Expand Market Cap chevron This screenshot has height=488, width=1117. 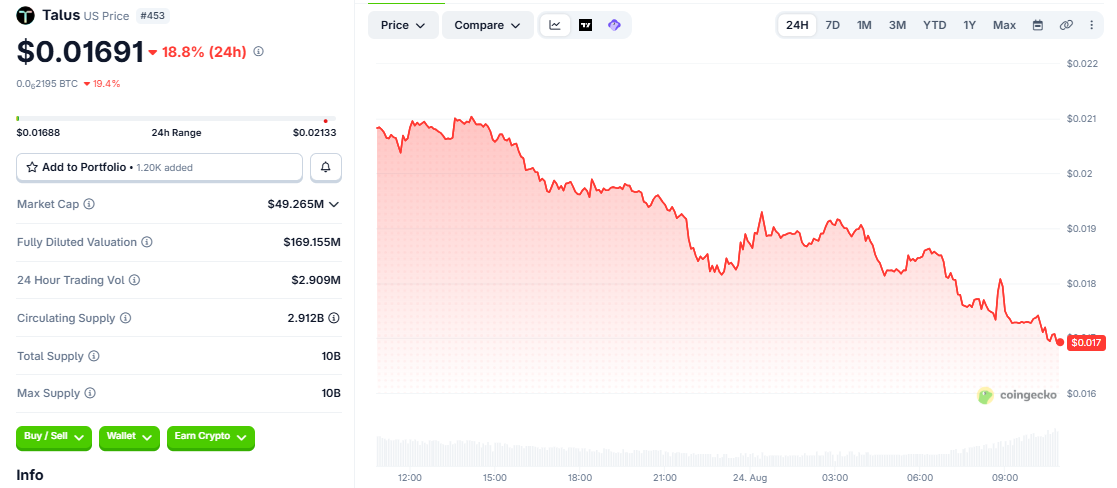(333, 204)
